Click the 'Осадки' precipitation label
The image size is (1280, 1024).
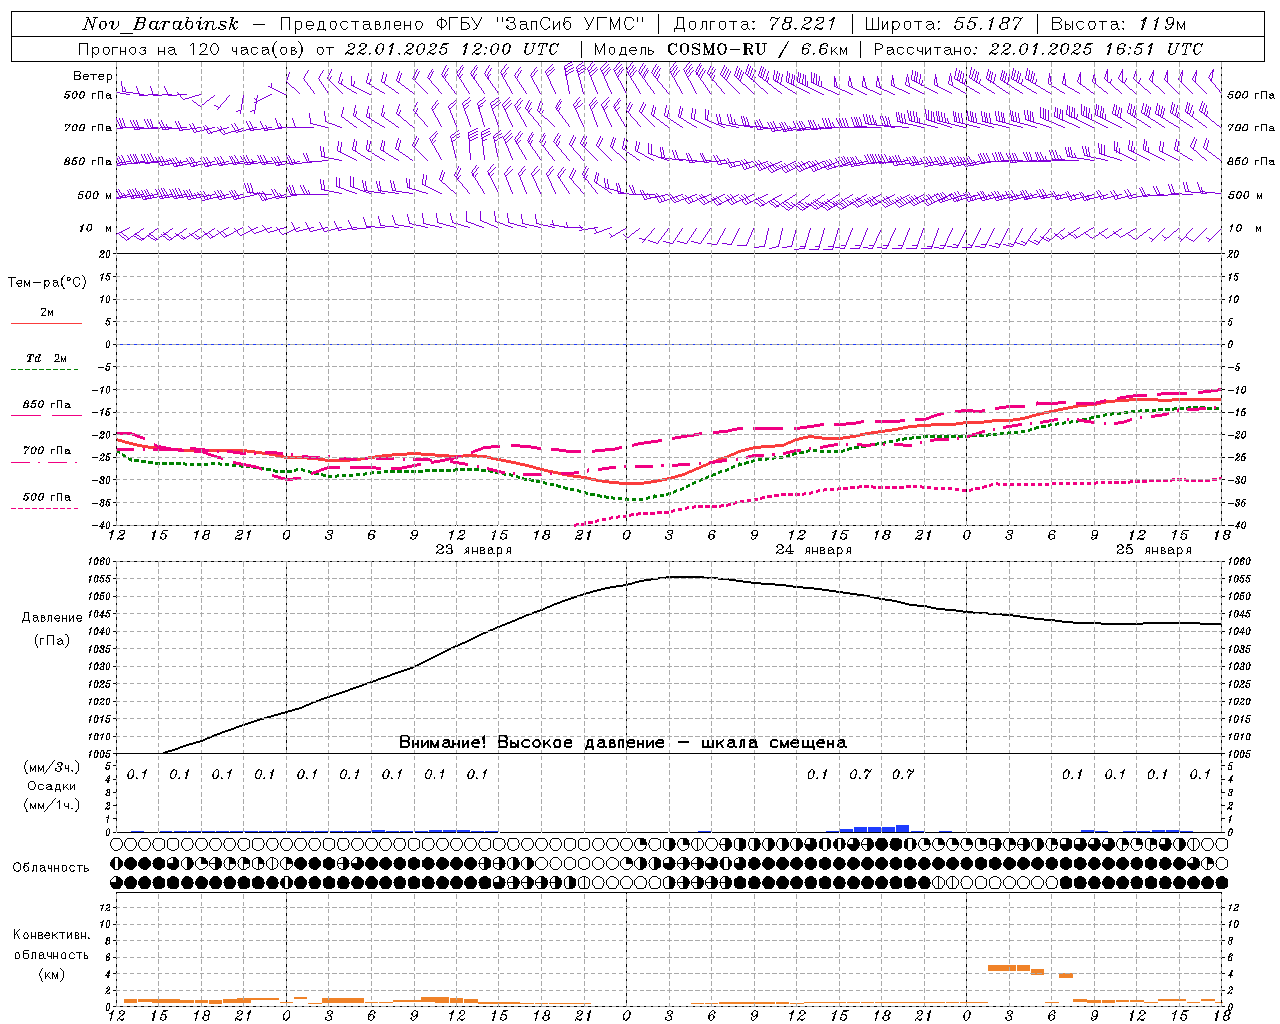[52, 786]
